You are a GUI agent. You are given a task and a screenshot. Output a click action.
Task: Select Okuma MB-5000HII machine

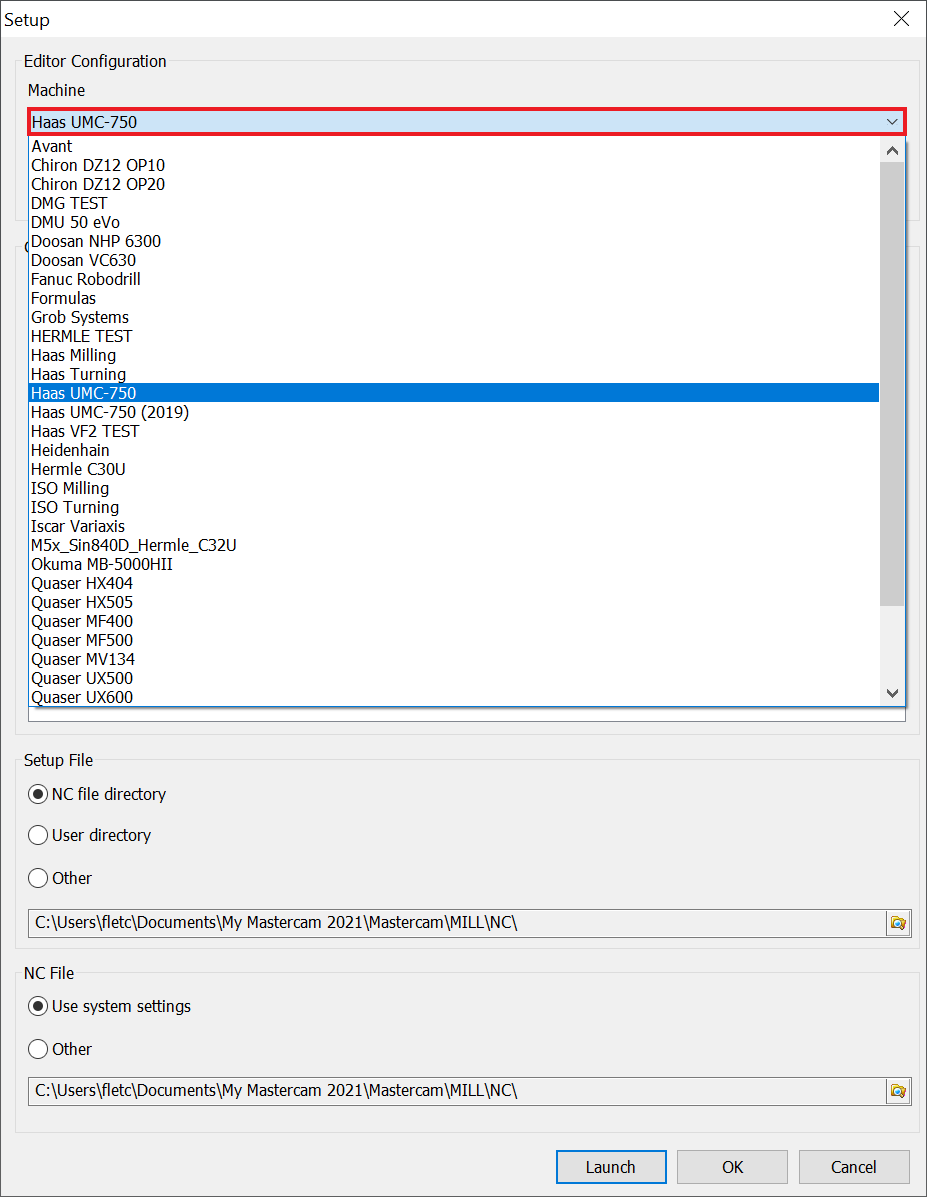pos(454,564)
